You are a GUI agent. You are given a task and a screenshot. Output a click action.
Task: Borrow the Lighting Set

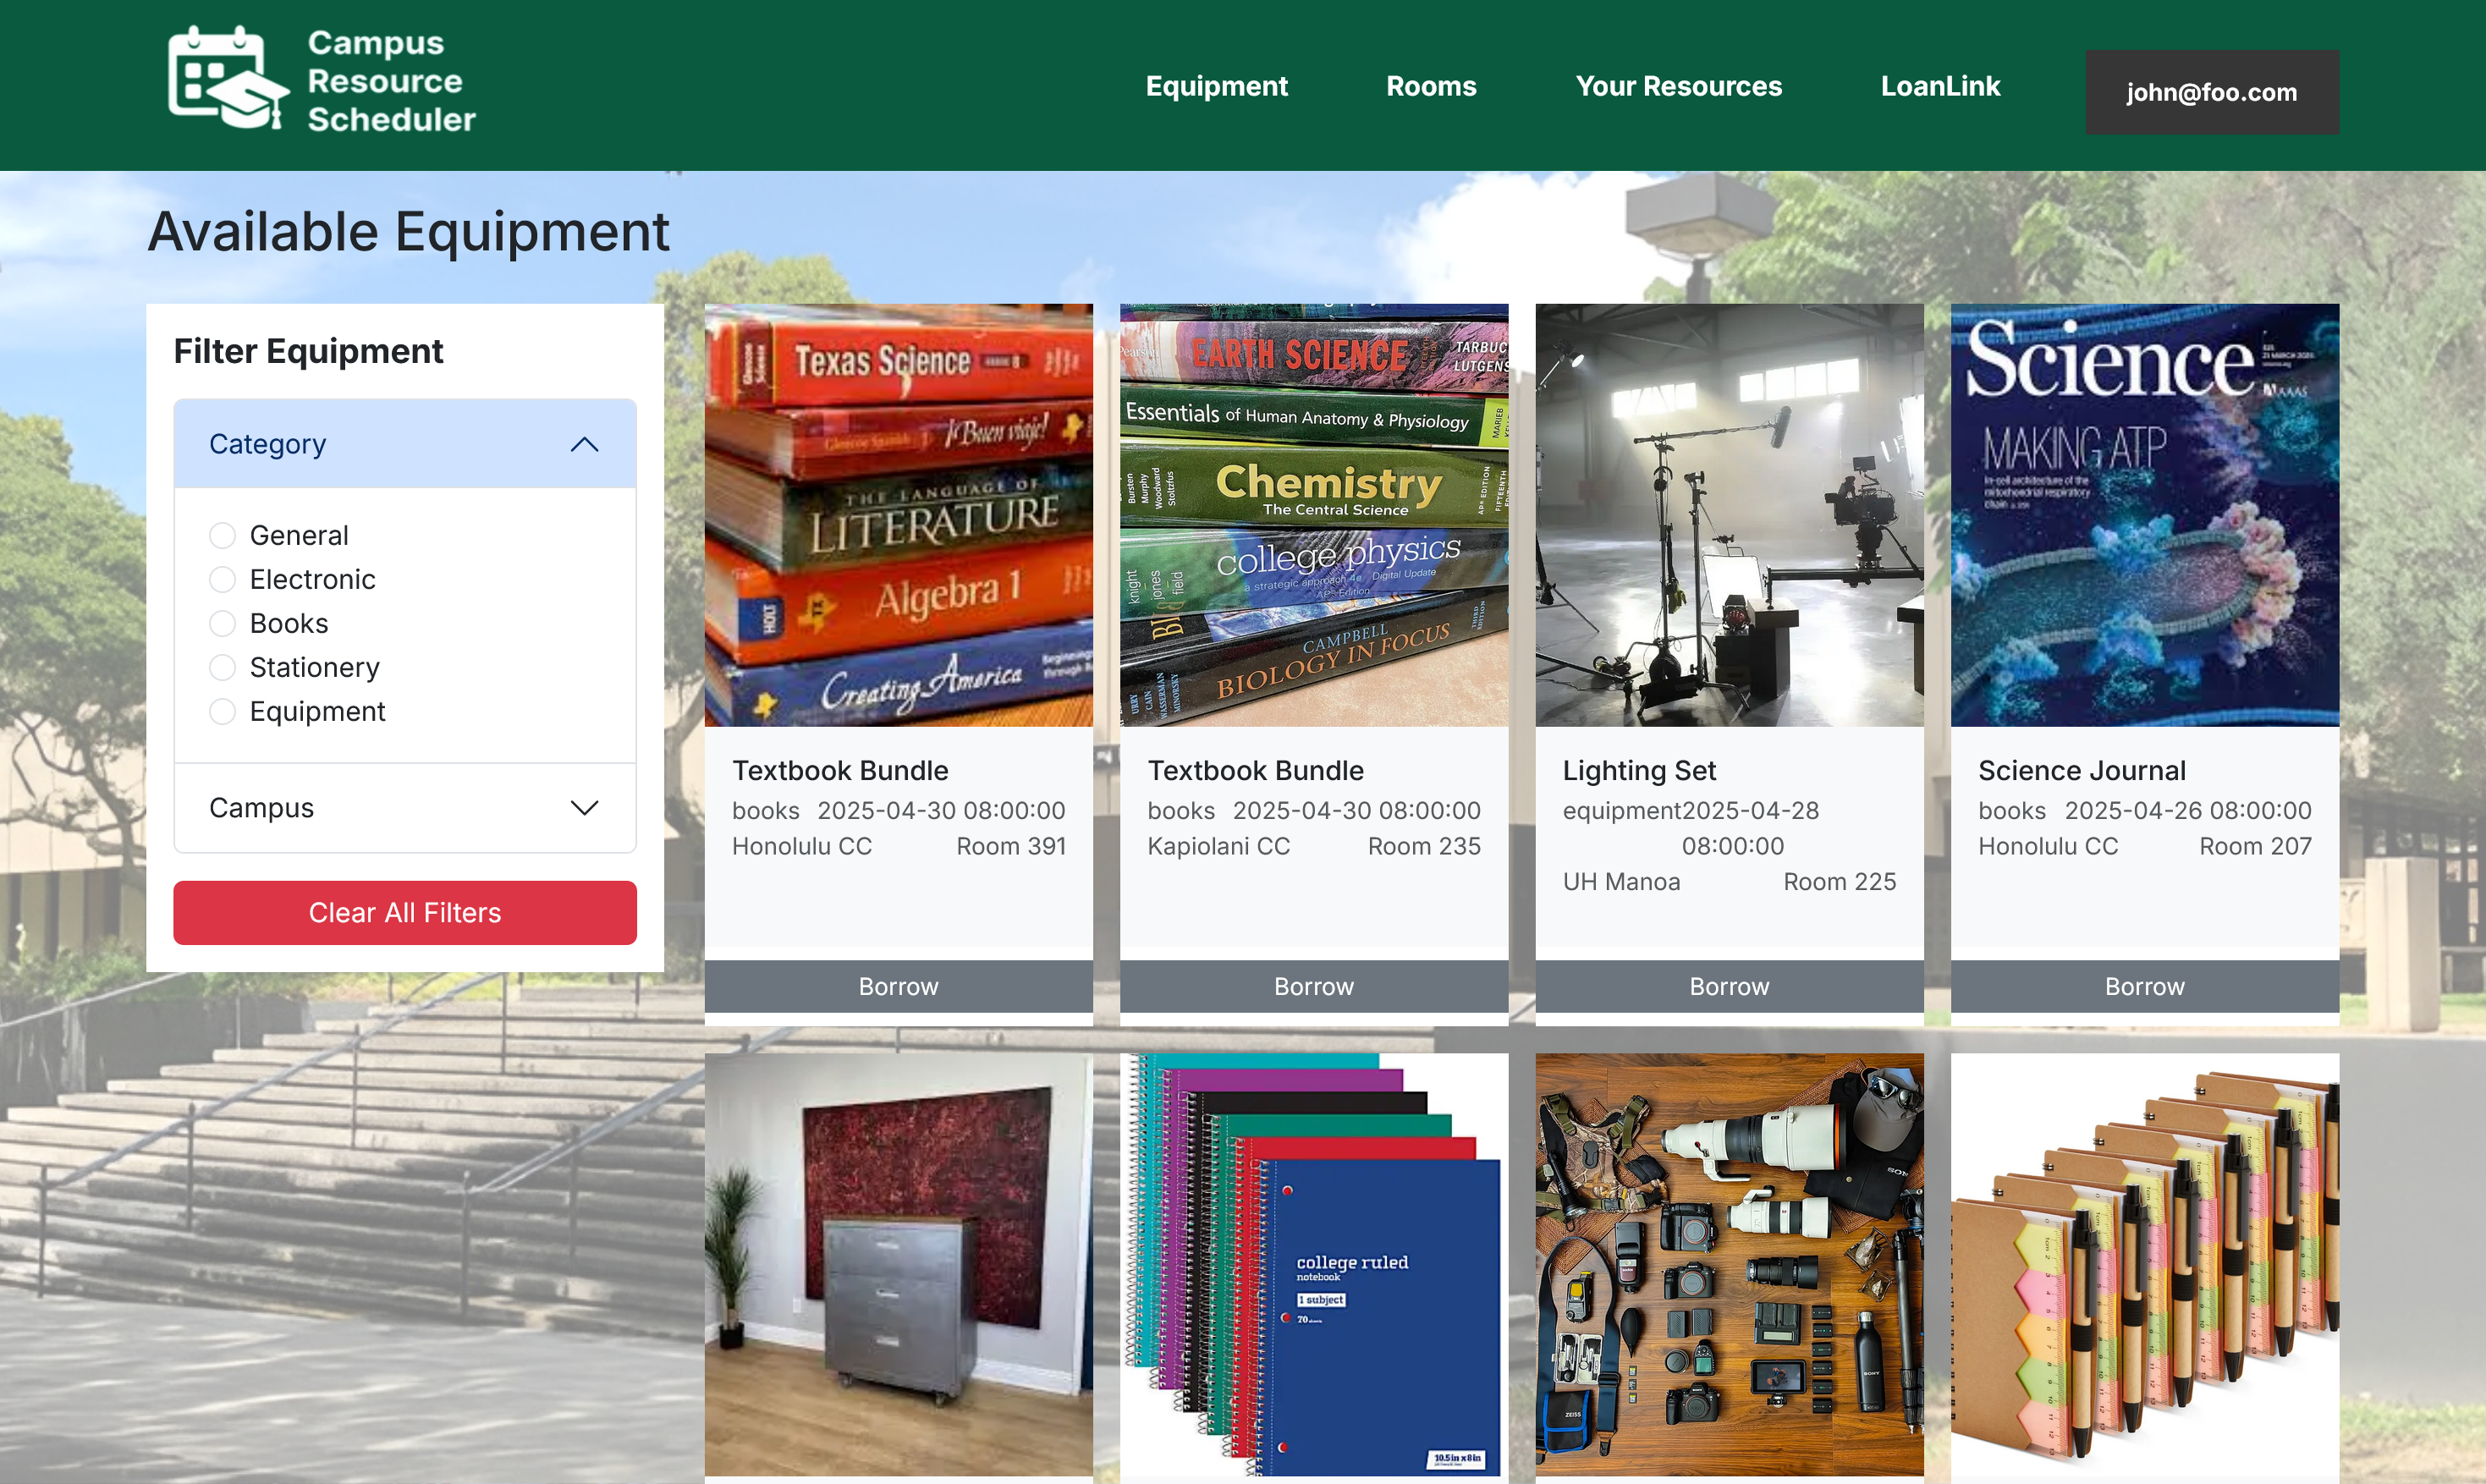(1728, 986)
